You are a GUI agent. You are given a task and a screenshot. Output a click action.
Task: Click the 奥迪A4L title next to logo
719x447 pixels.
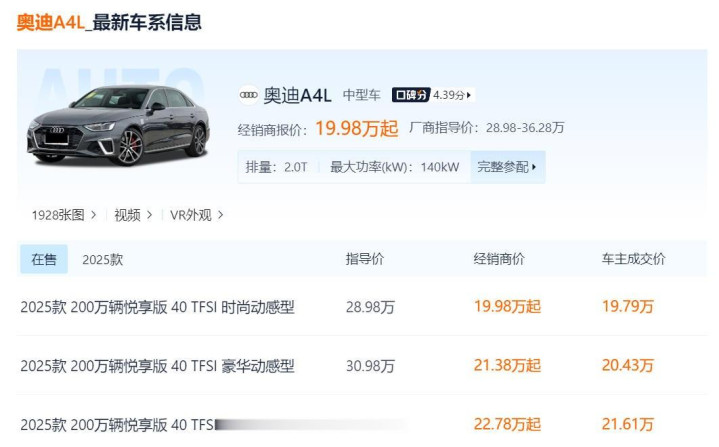(x=297, y=96)
